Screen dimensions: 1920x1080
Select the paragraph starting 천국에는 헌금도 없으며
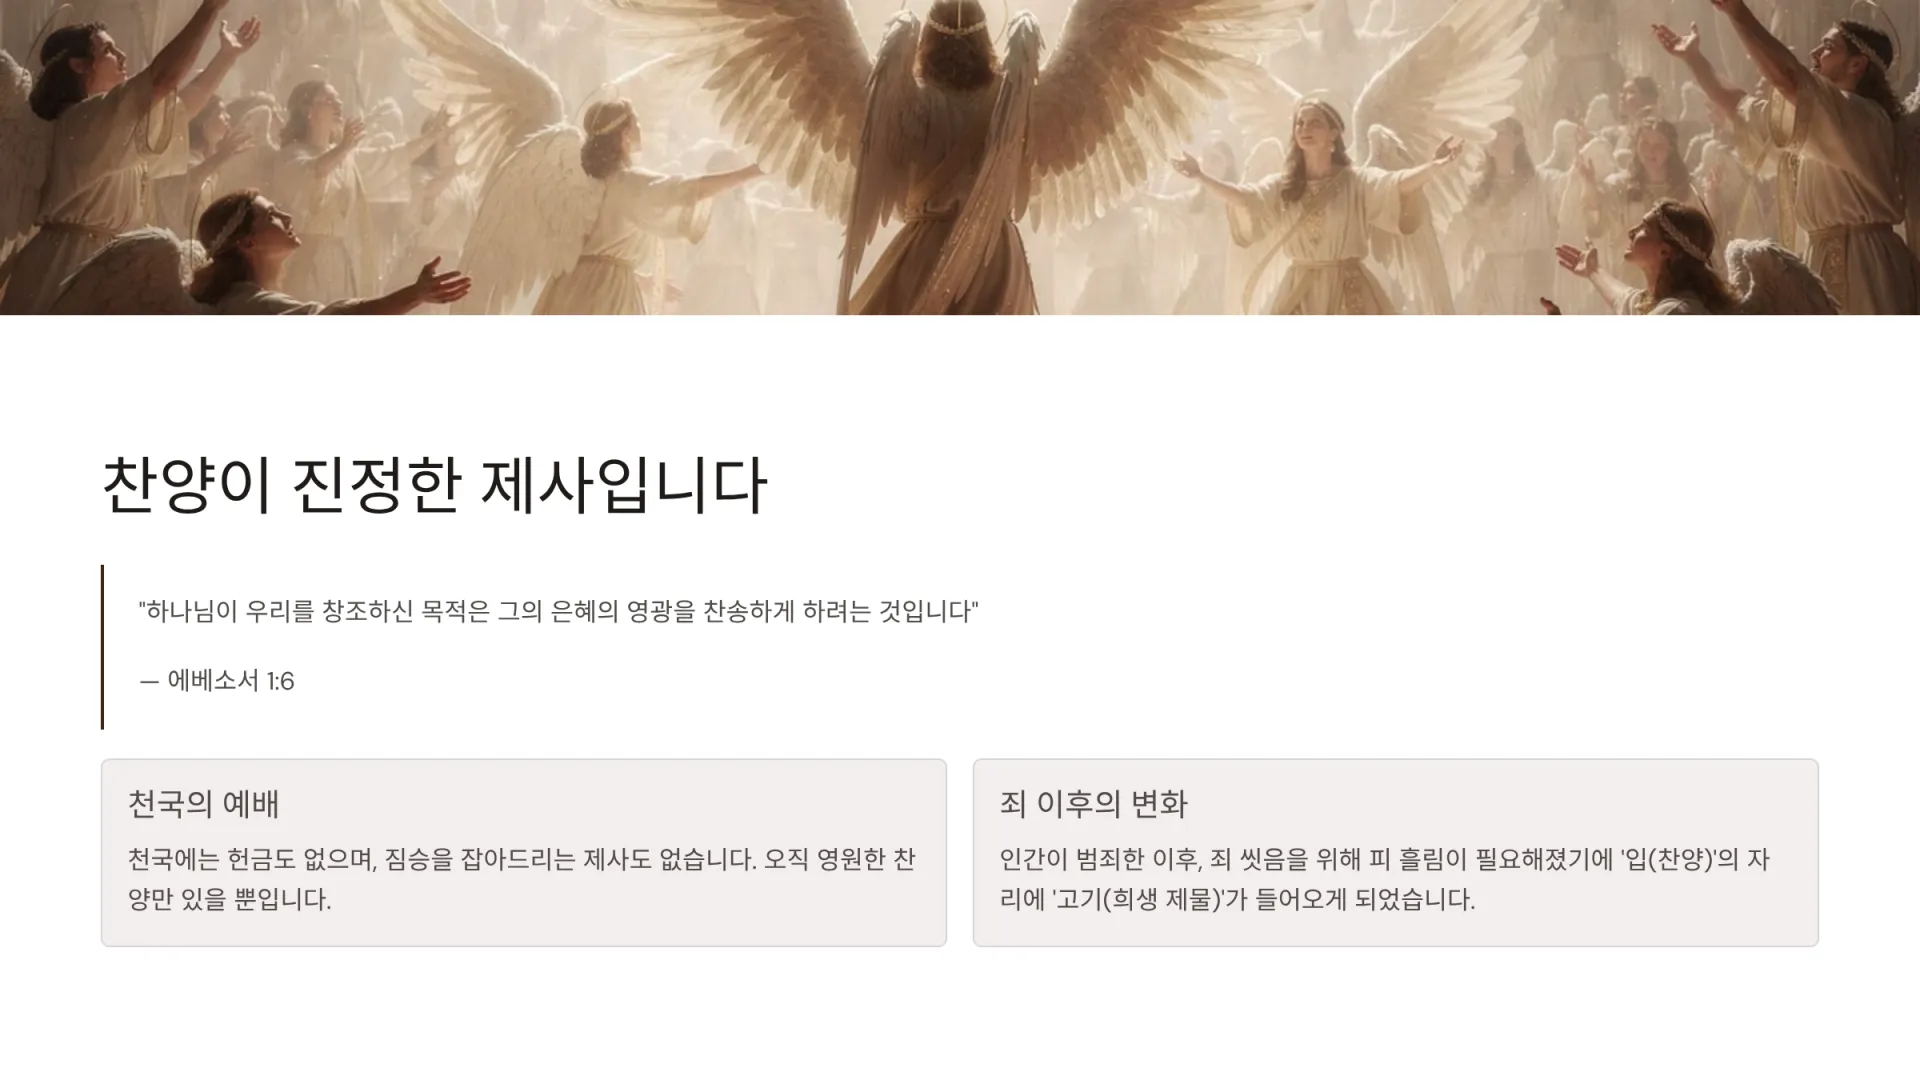tap(521, 879)
